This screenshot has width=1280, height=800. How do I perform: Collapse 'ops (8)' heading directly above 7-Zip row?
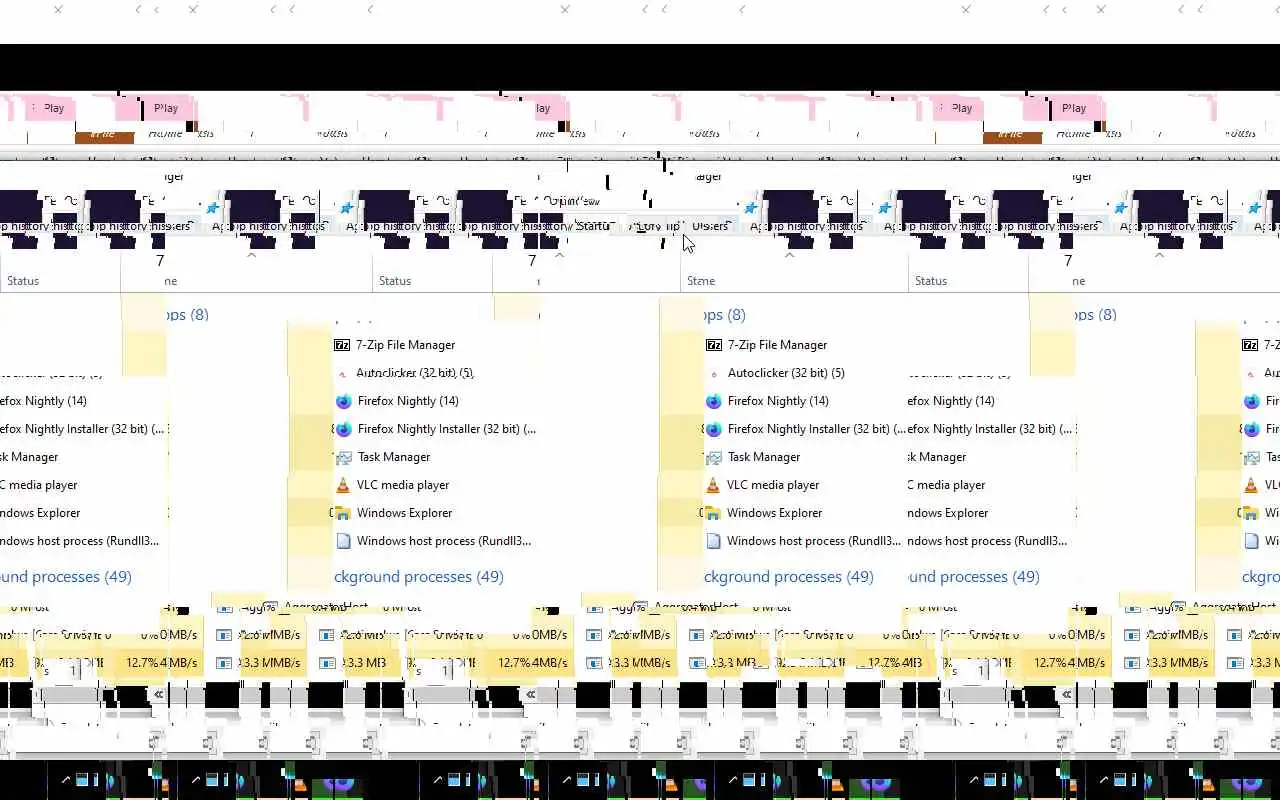click(725, 315)
